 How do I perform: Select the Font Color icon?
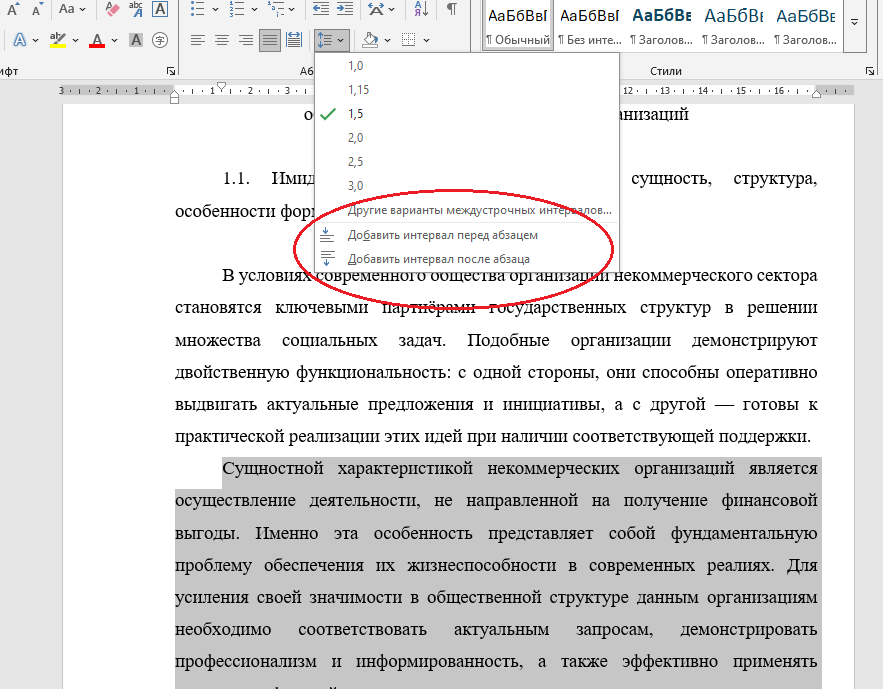[95, 40]
